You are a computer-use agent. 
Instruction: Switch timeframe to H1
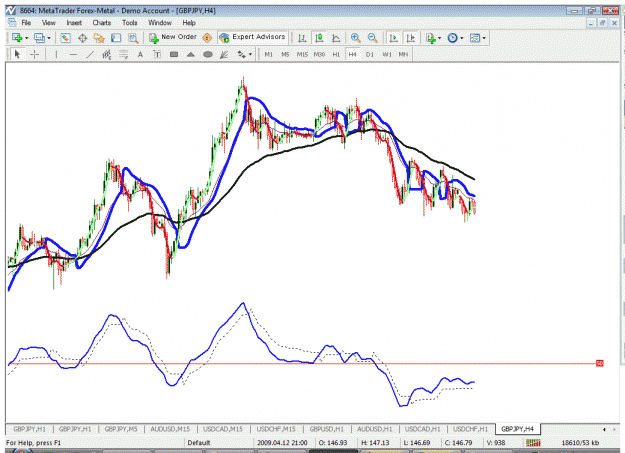click(x=336, y=54)
